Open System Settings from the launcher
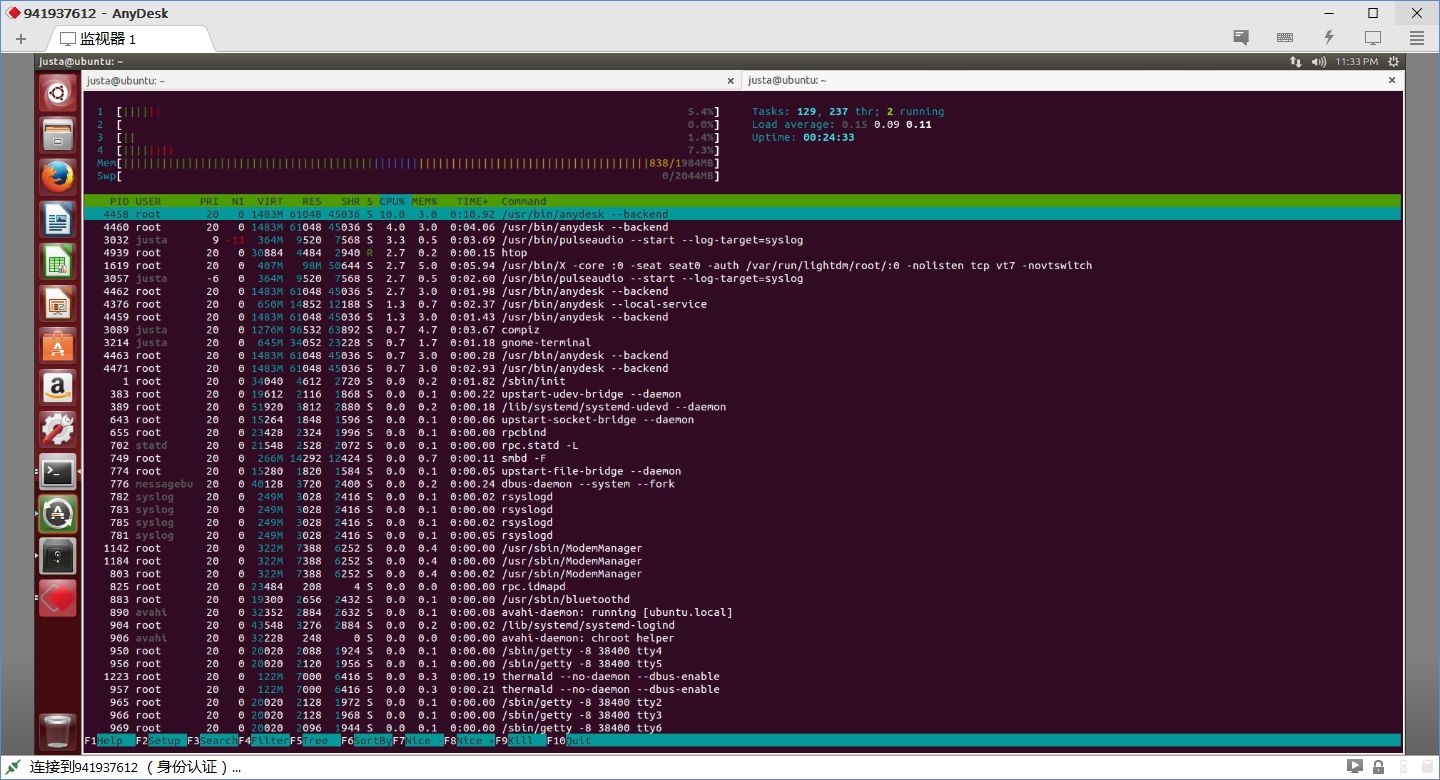Viewport: 1440px width, 780px height. (58, 429)
